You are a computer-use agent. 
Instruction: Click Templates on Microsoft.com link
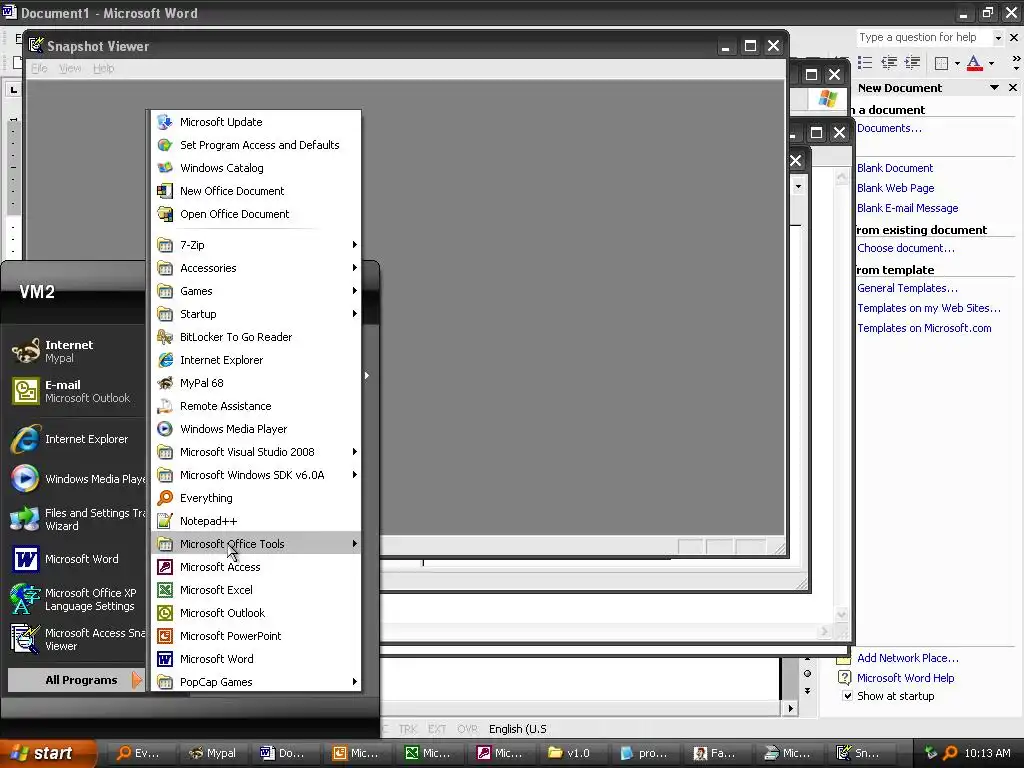tap(924, 328)
